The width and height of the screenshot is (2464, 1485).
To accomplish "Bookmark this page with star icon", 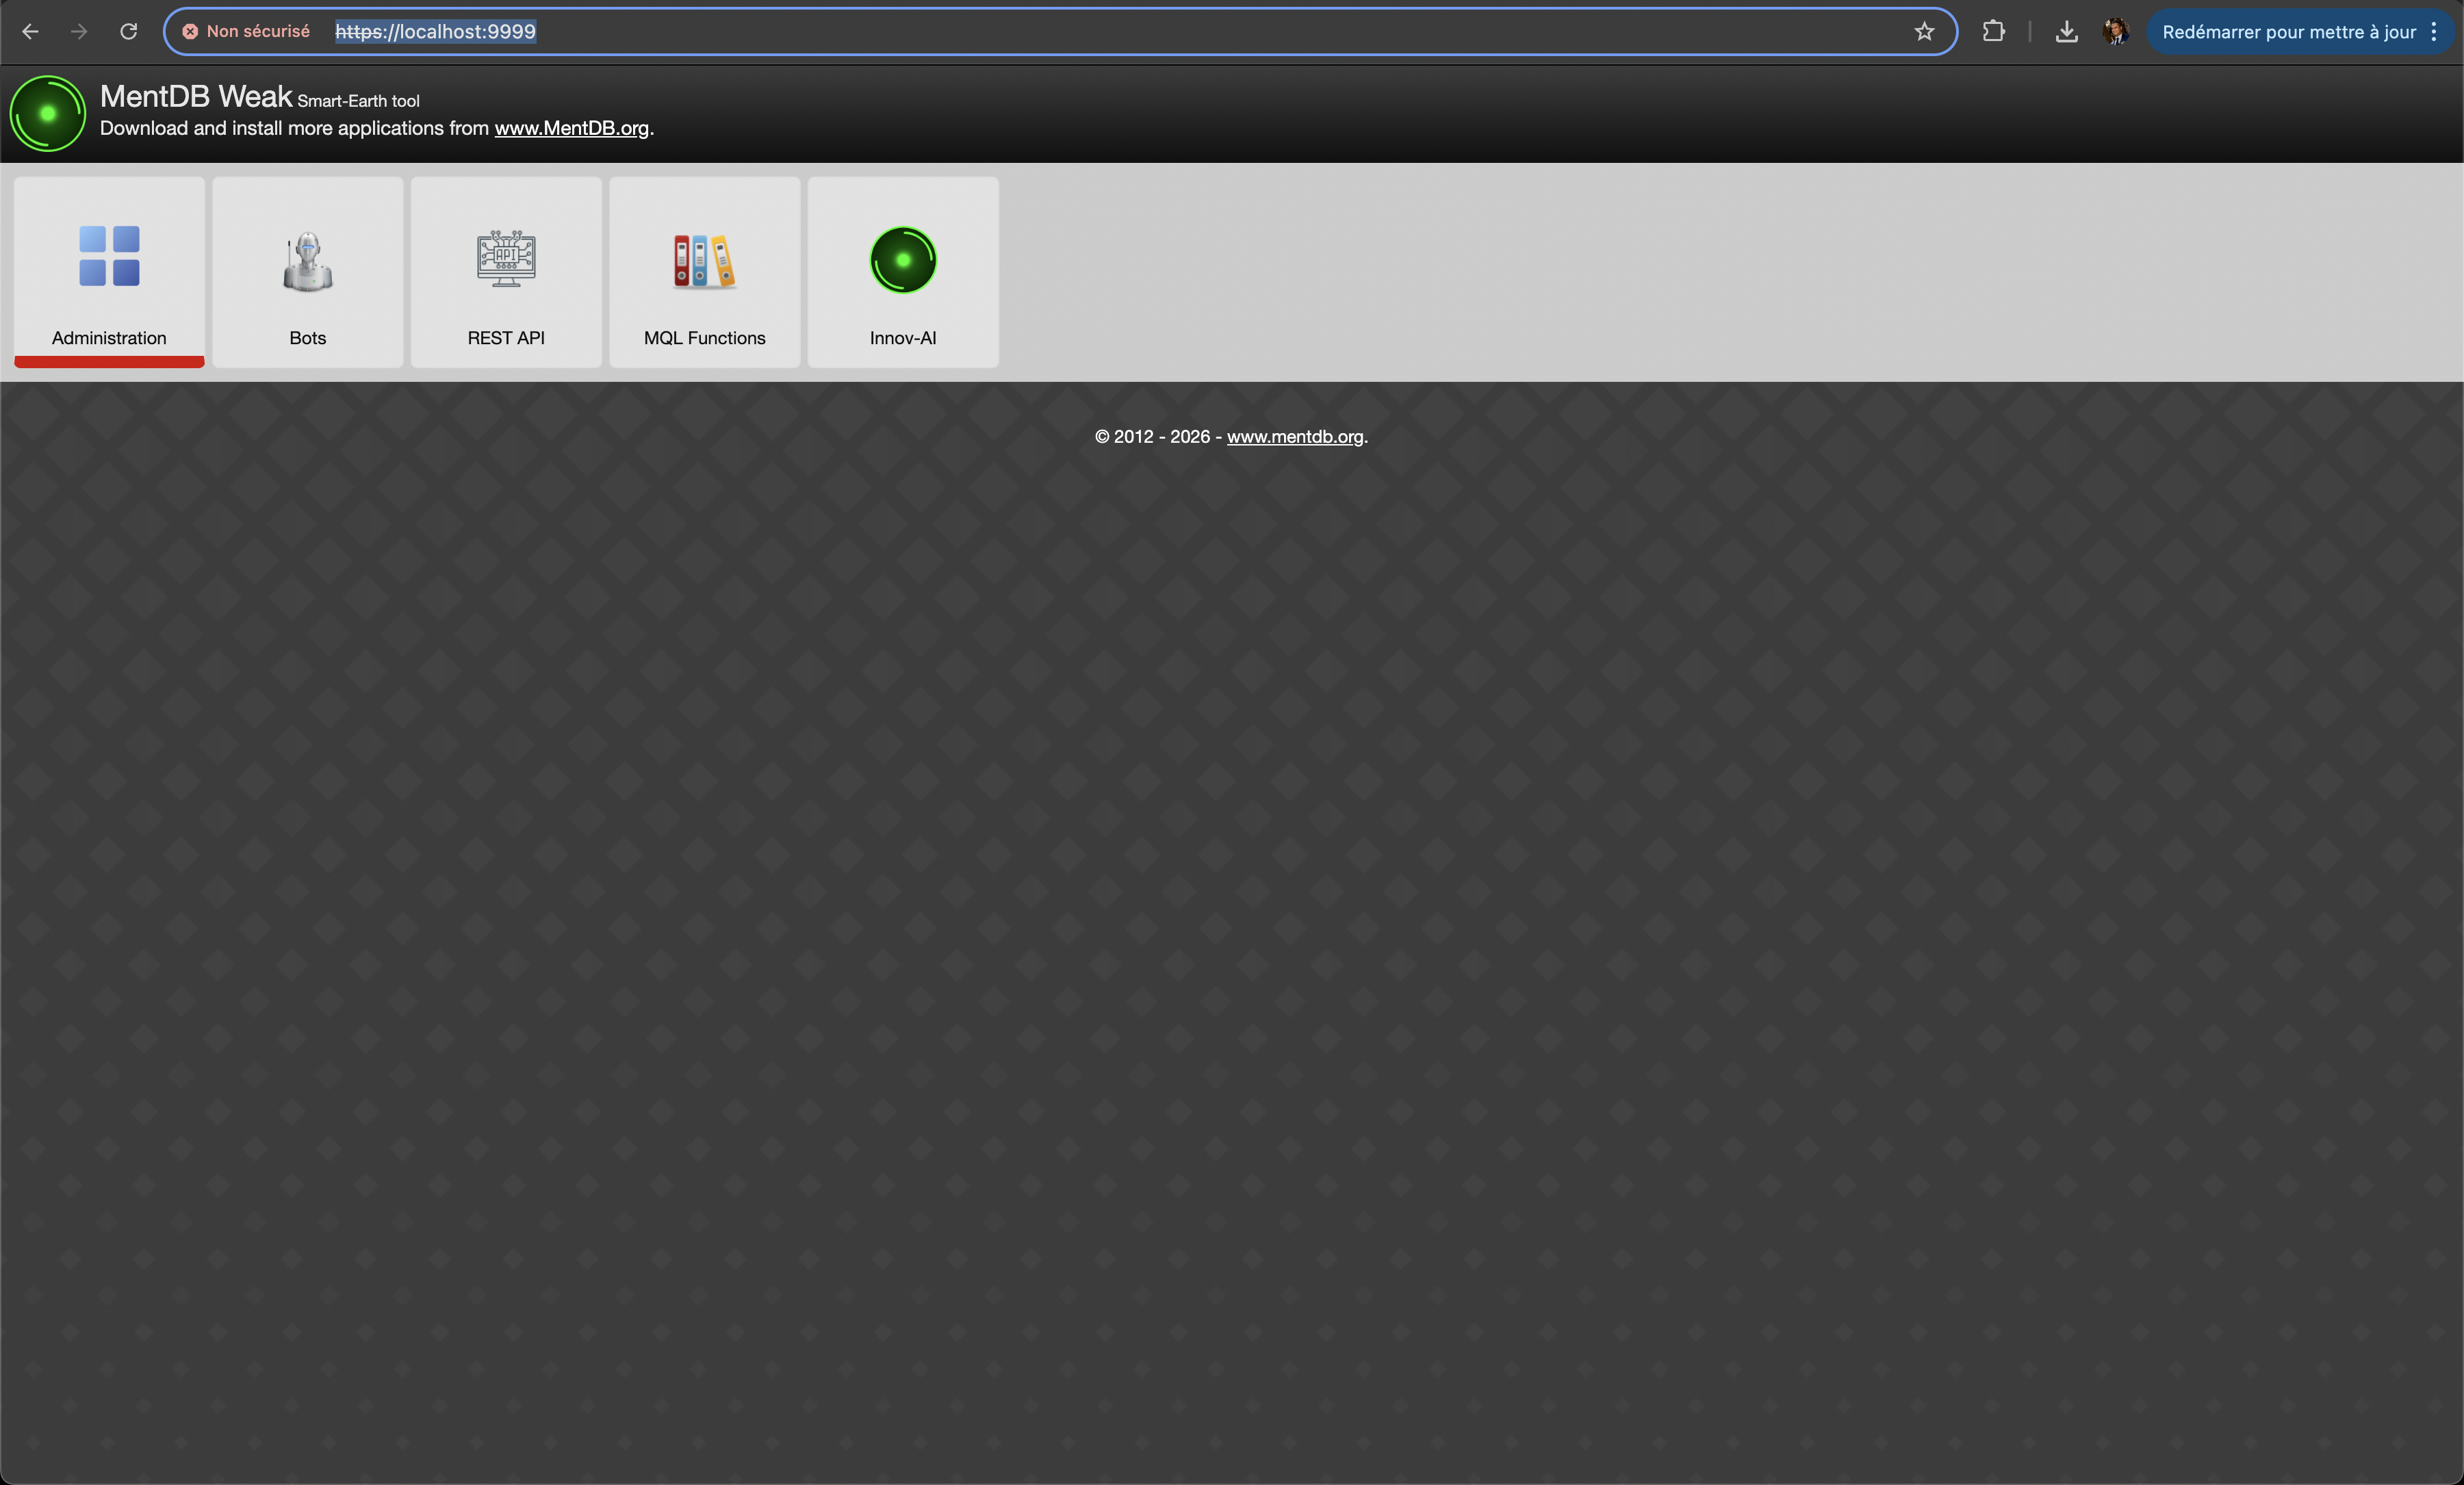I will click(1924, 32).
